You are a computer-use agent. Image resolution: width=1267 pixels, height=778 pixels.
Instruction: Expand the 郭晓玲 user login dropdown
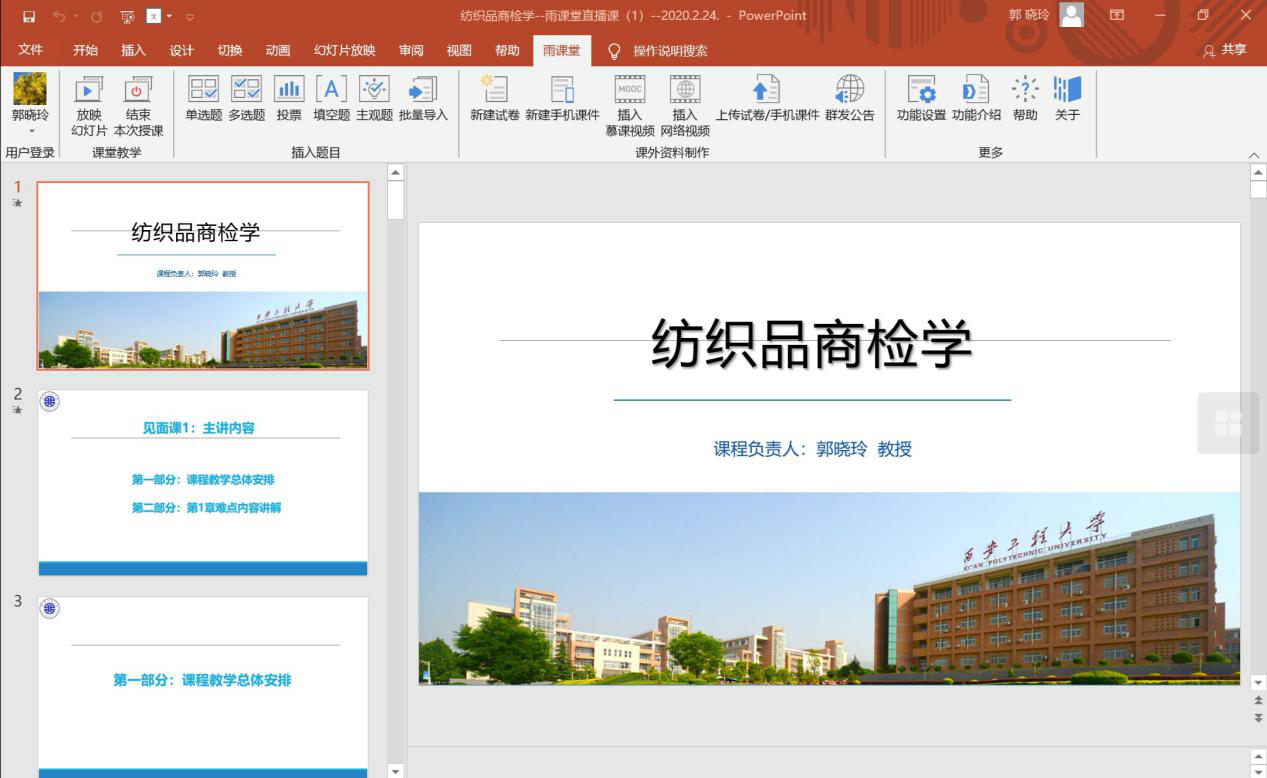click(x=30, y=130)
